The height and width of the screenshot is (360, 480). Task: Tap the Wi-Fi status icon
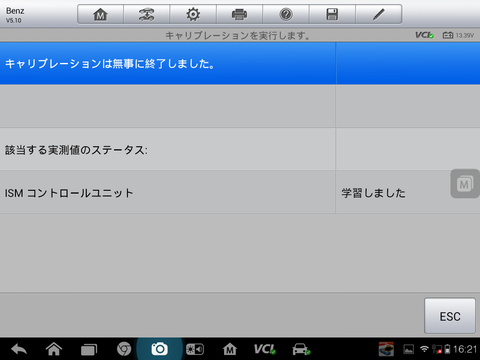point(424,349)
